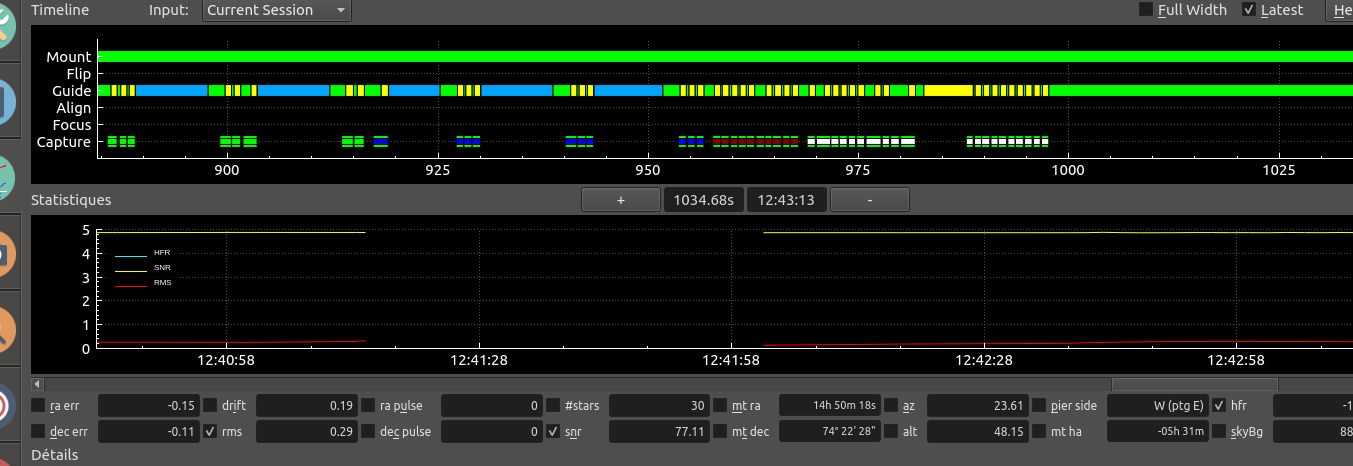This screenshot has height=466, width=1353.
Task: Enable the drift statistic checkbox
Action: point(210,406)
